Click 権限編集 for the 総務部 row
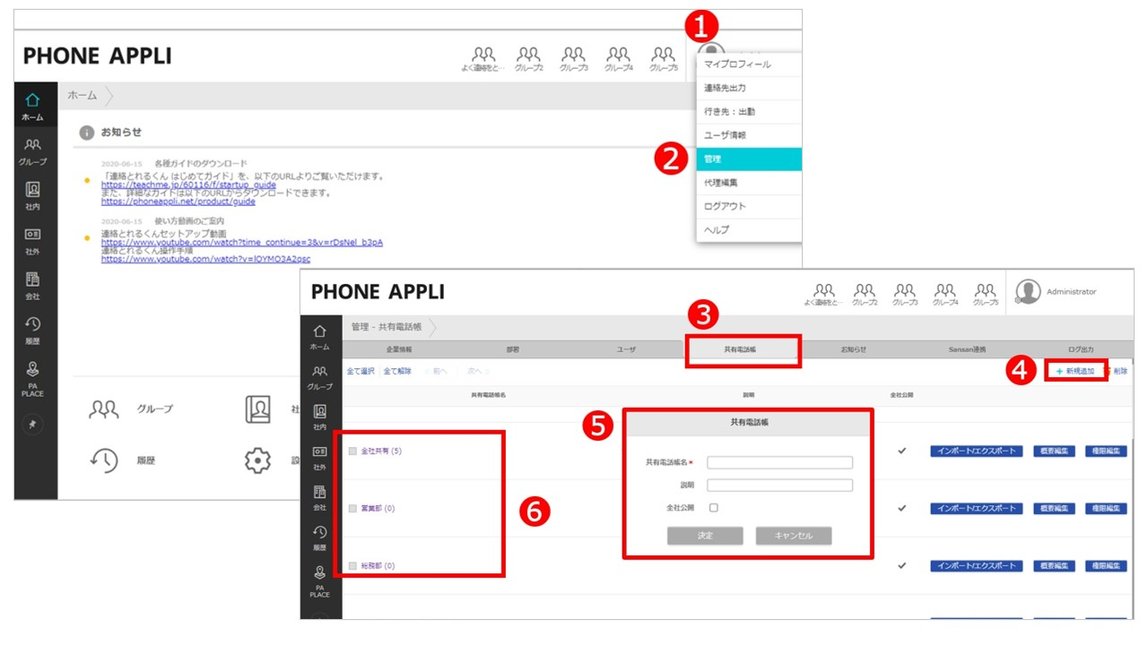The width and height of the screenshot is (1148, 645). [x=1106, y=566]
